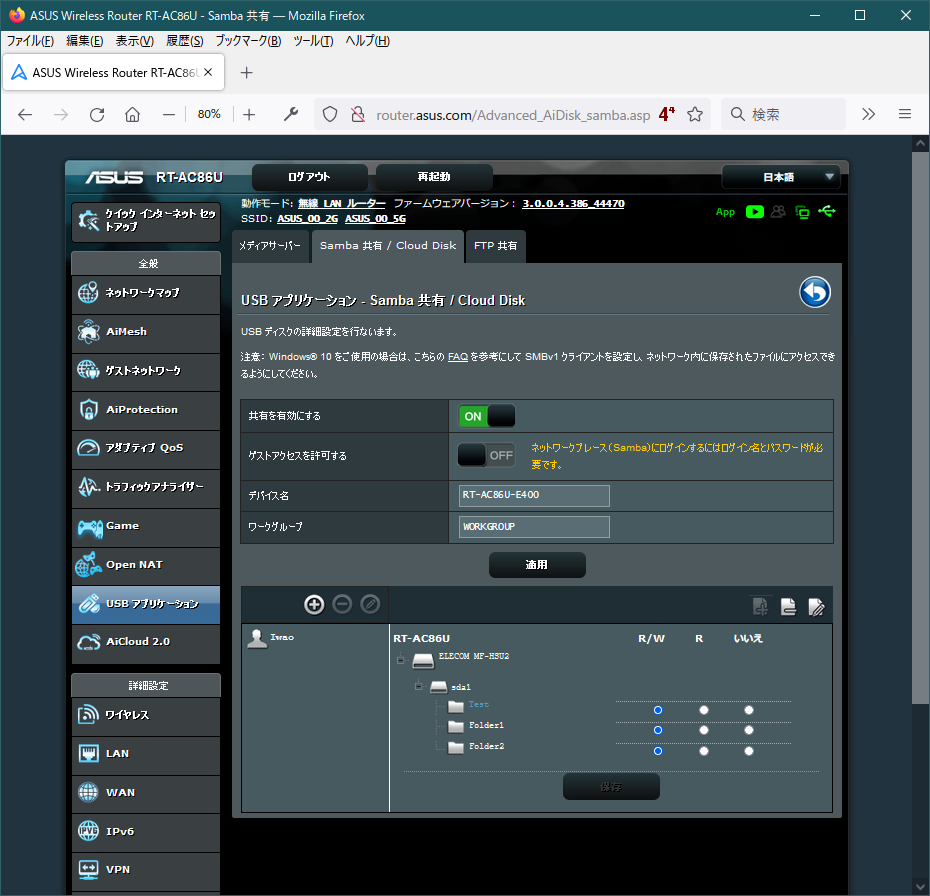
Task: Select いいえ radio for Folder1
Action: [749, 730]
